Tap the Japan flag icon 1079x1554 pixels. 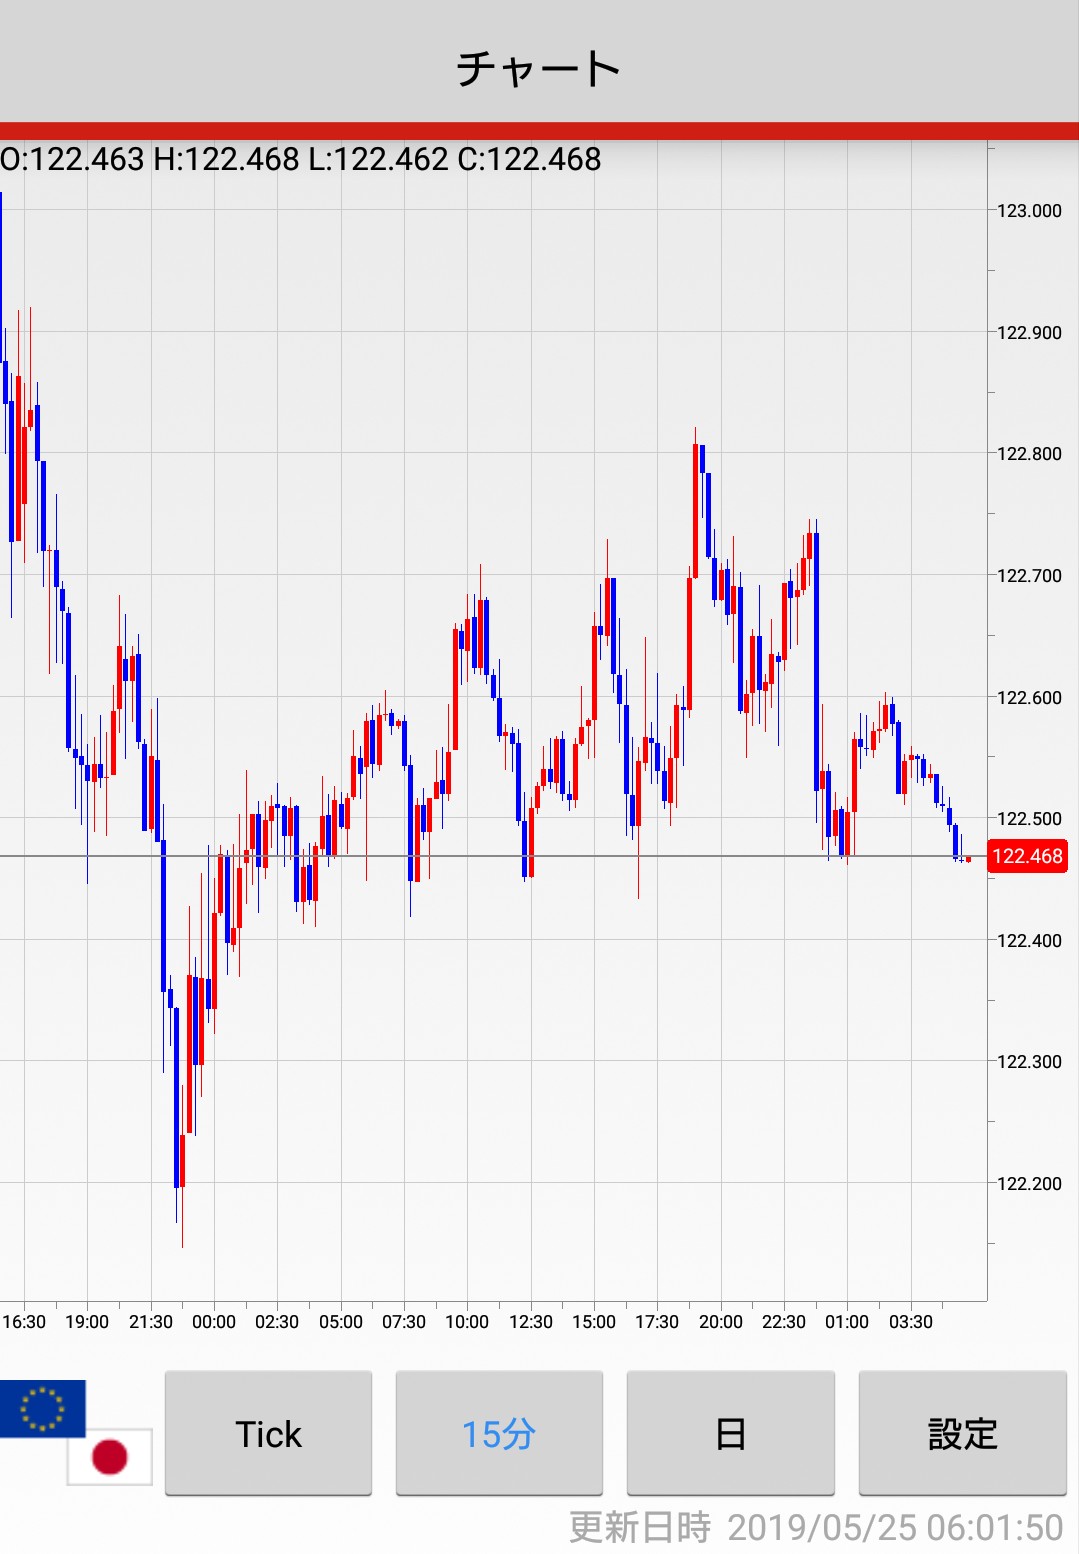[x=110, y=1457]
